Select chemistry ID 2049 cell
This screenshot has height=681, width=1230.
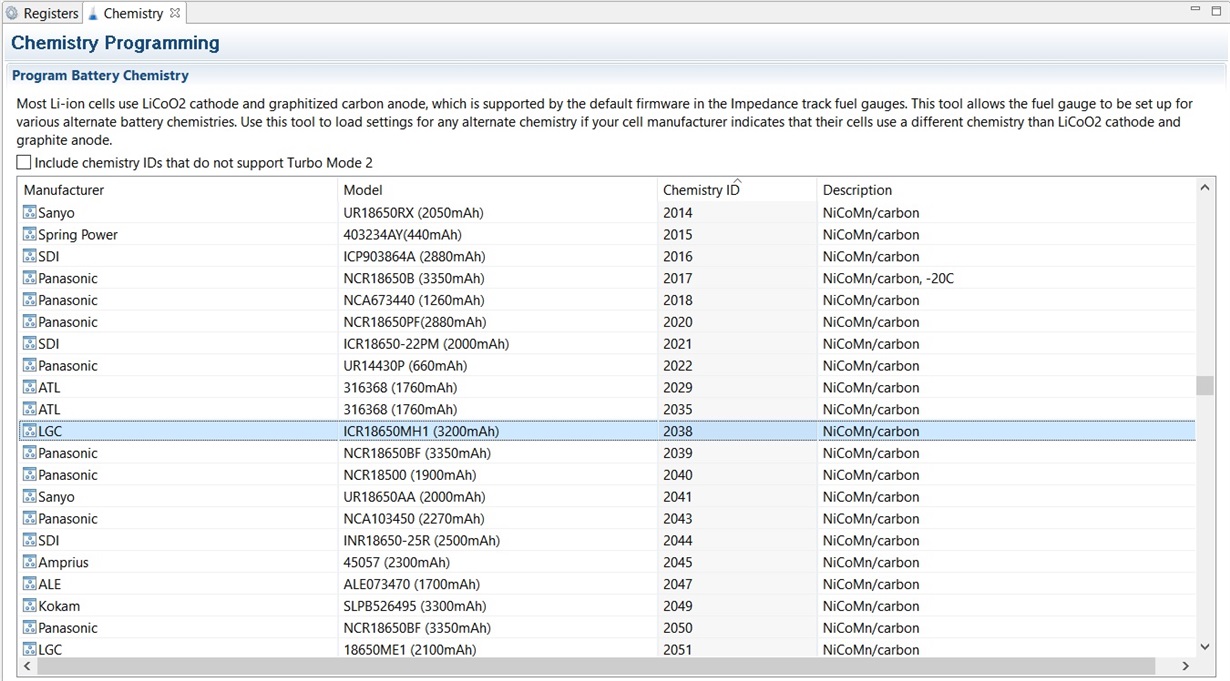tap(678, 606)
